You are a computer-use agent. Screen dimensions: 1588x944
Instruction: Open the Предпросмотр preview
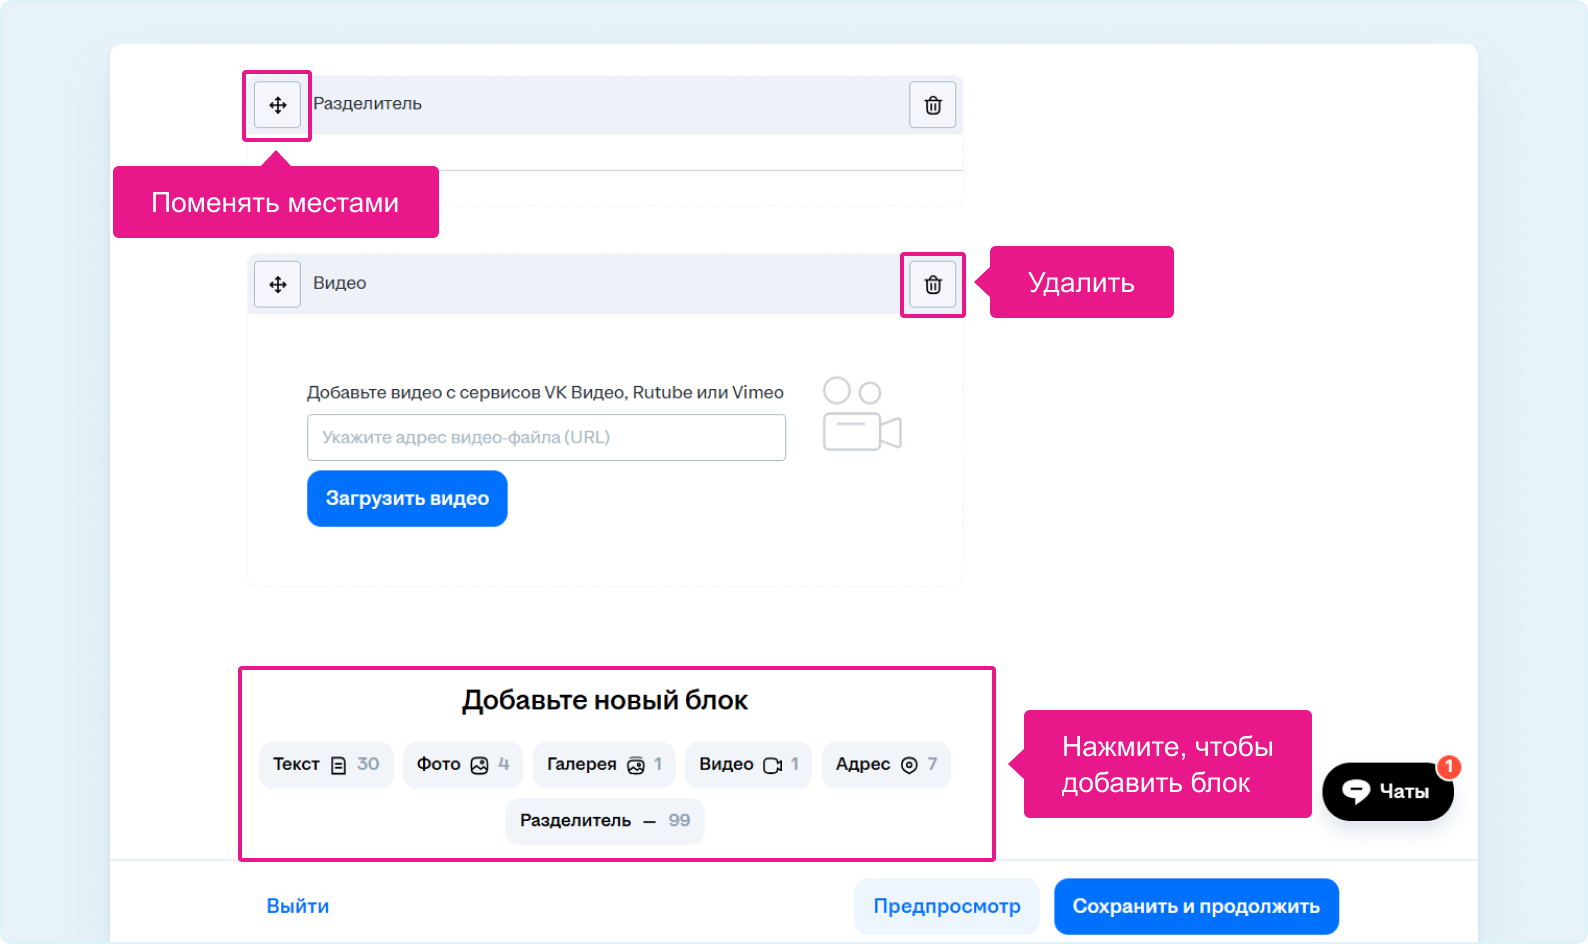946,906
